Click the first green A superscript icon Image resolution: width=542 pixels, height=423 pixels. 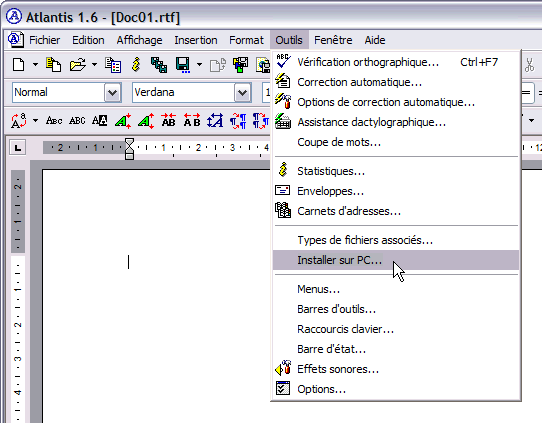[123, 121]
